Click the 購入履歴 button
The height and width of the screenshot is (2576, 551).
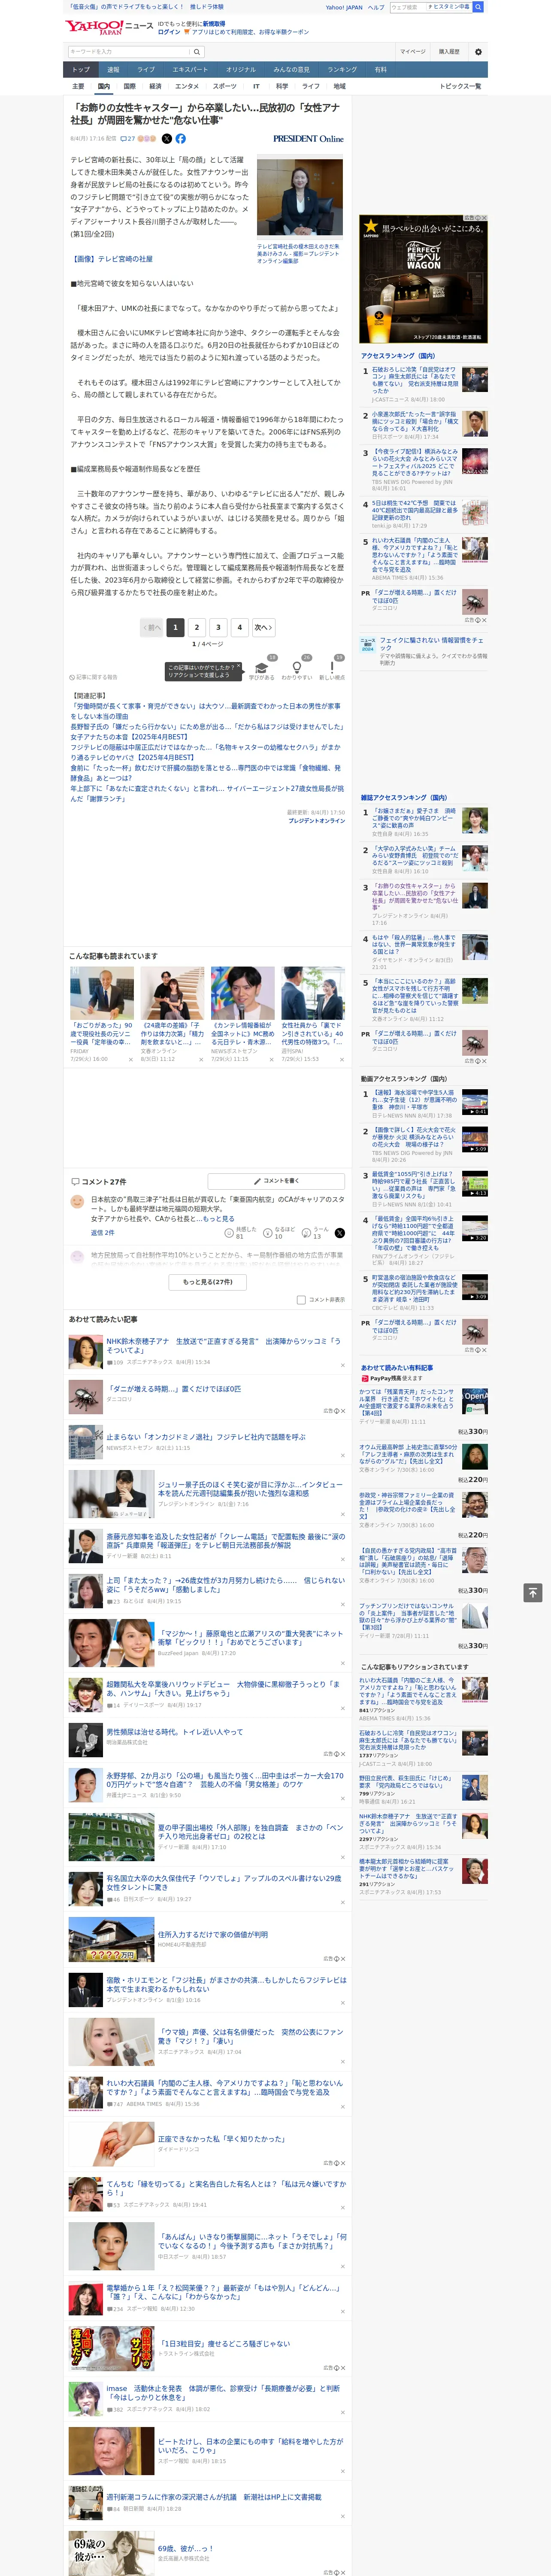(x=449, y=52)
